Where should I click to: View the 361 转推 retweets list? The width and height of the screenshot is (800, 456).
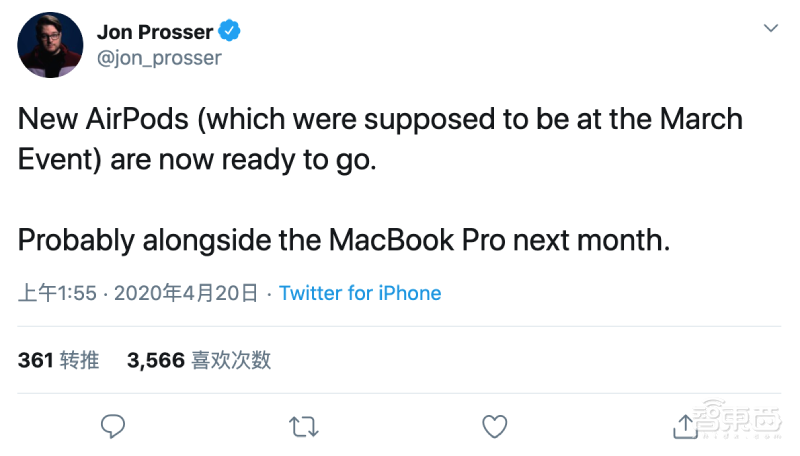coord(58,360)
